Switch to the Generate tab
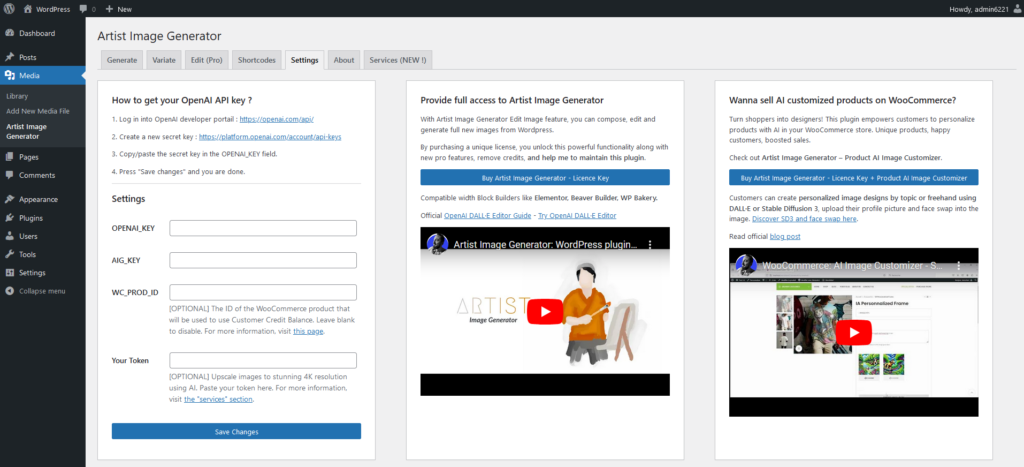The width and height of the screenshot is (1024, 467). pos(121,60)
